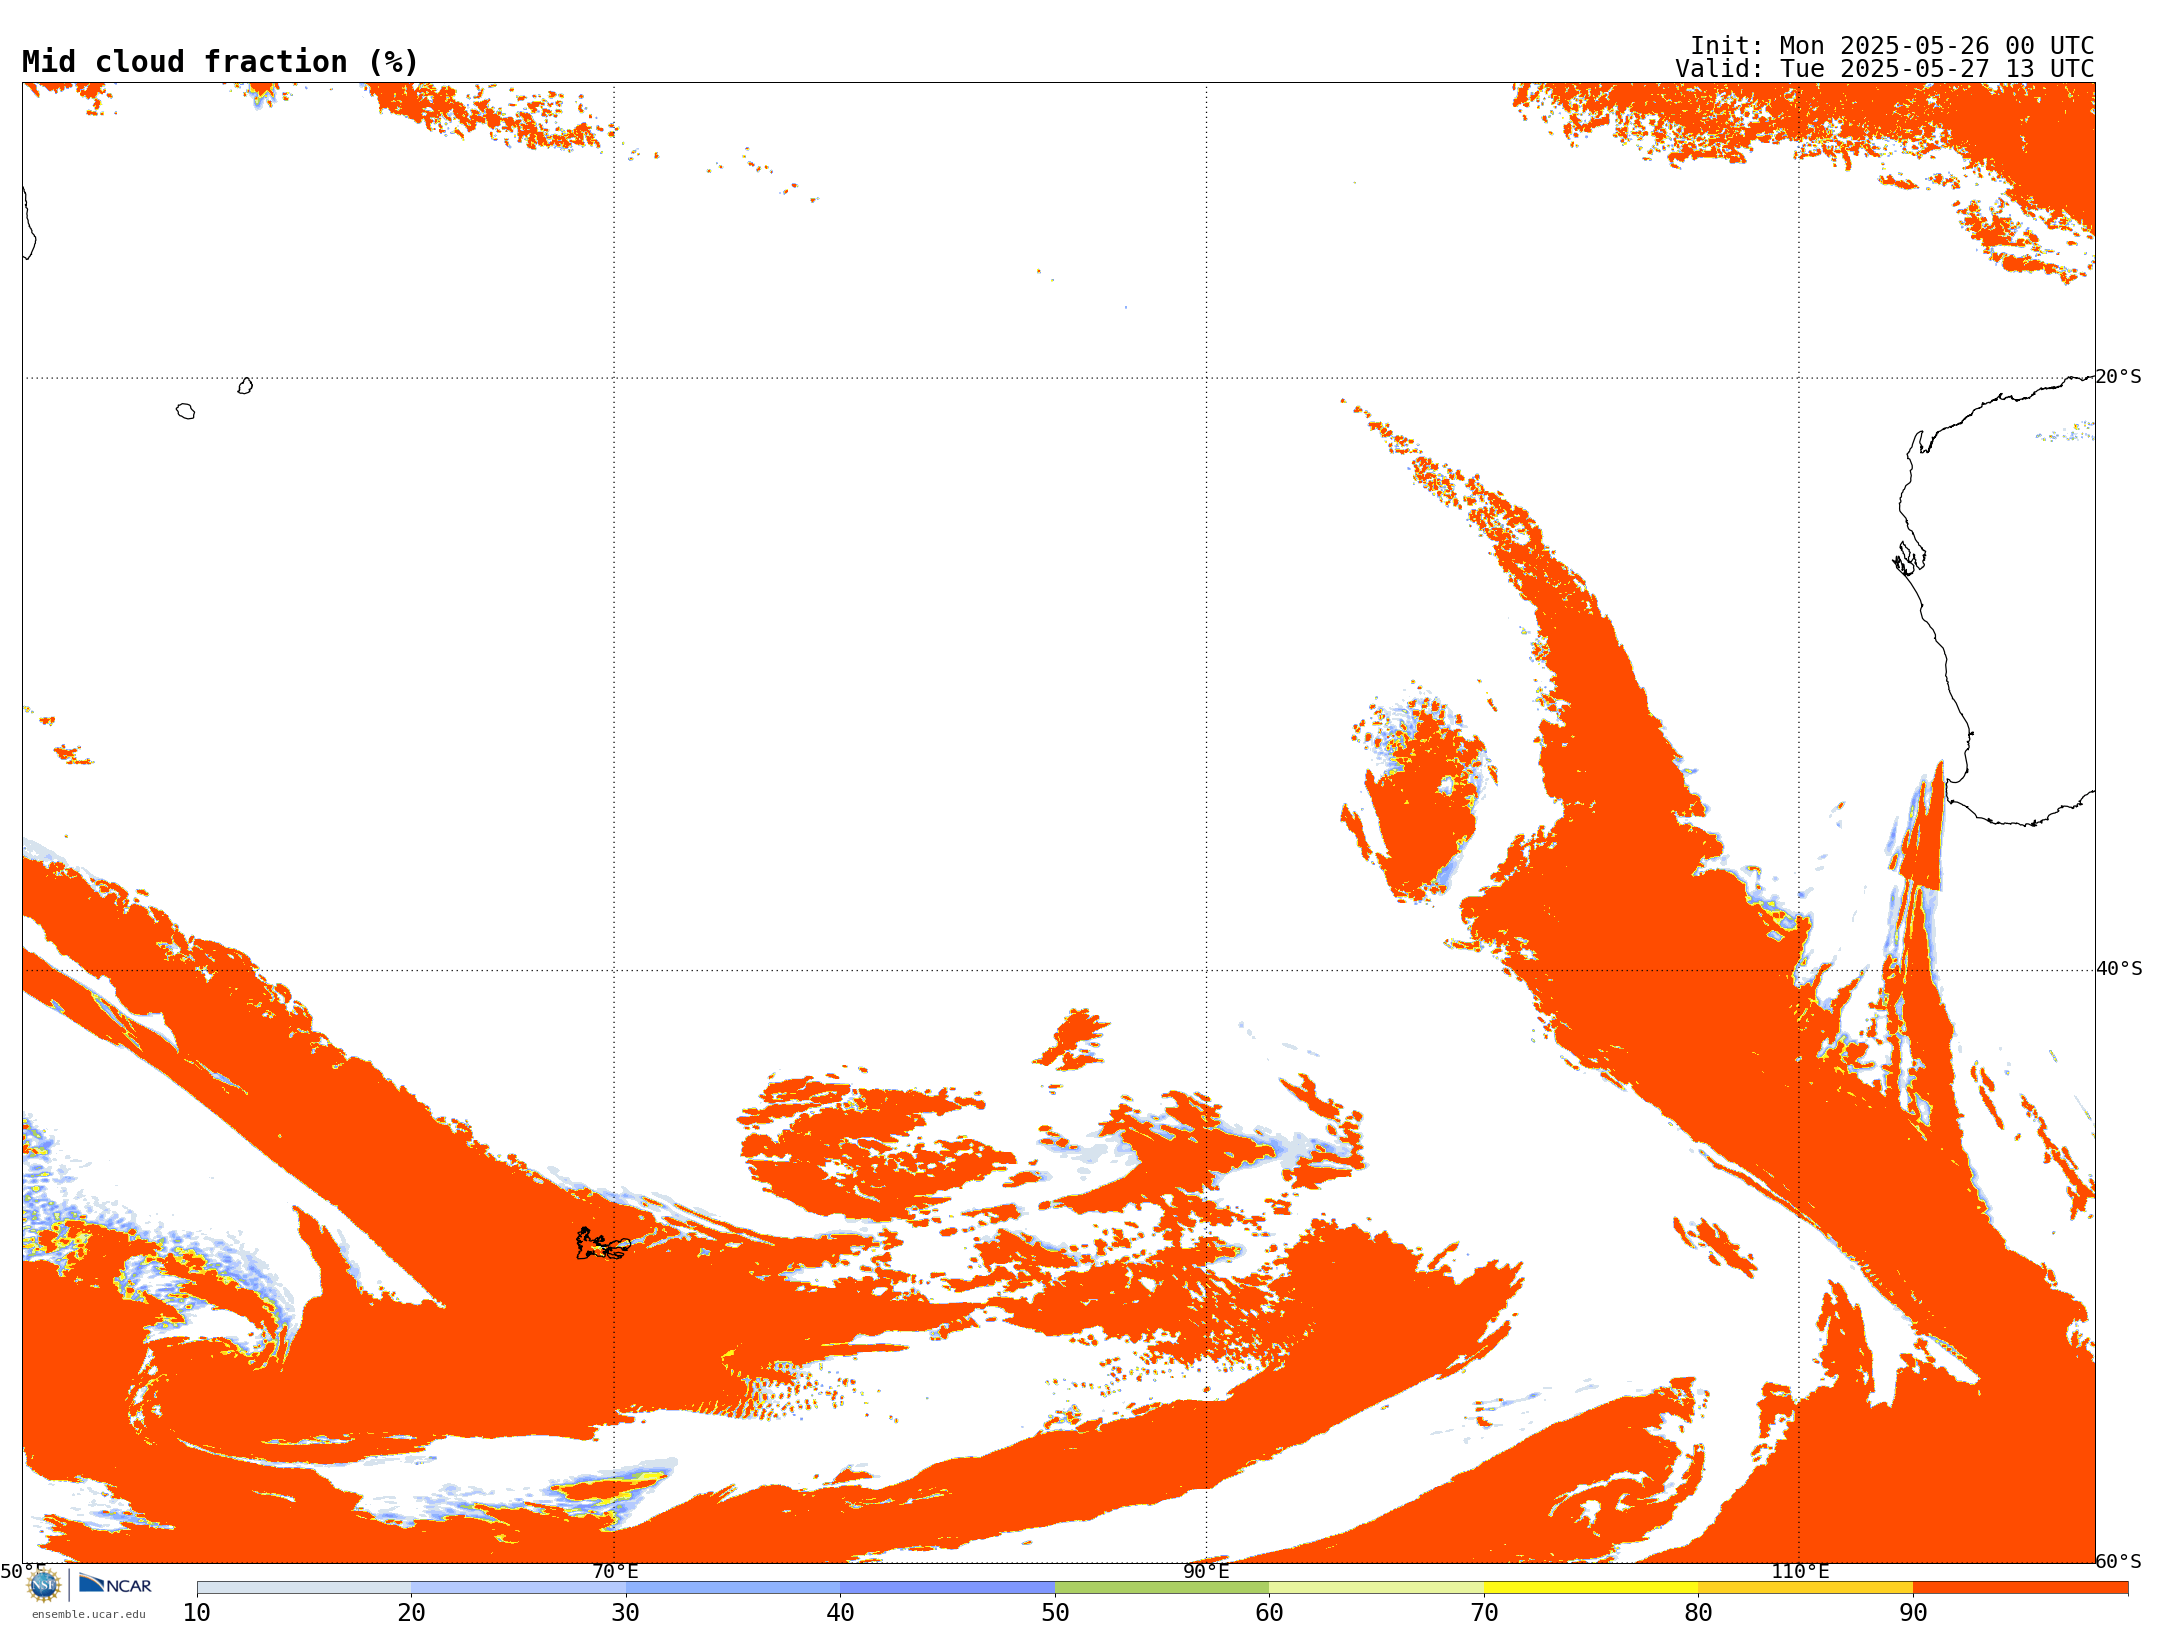The width and height of the screenshot is (2160, 1626).
Task: Click the colorbar tick label 50
Action: click(x=1055, y=1613)
